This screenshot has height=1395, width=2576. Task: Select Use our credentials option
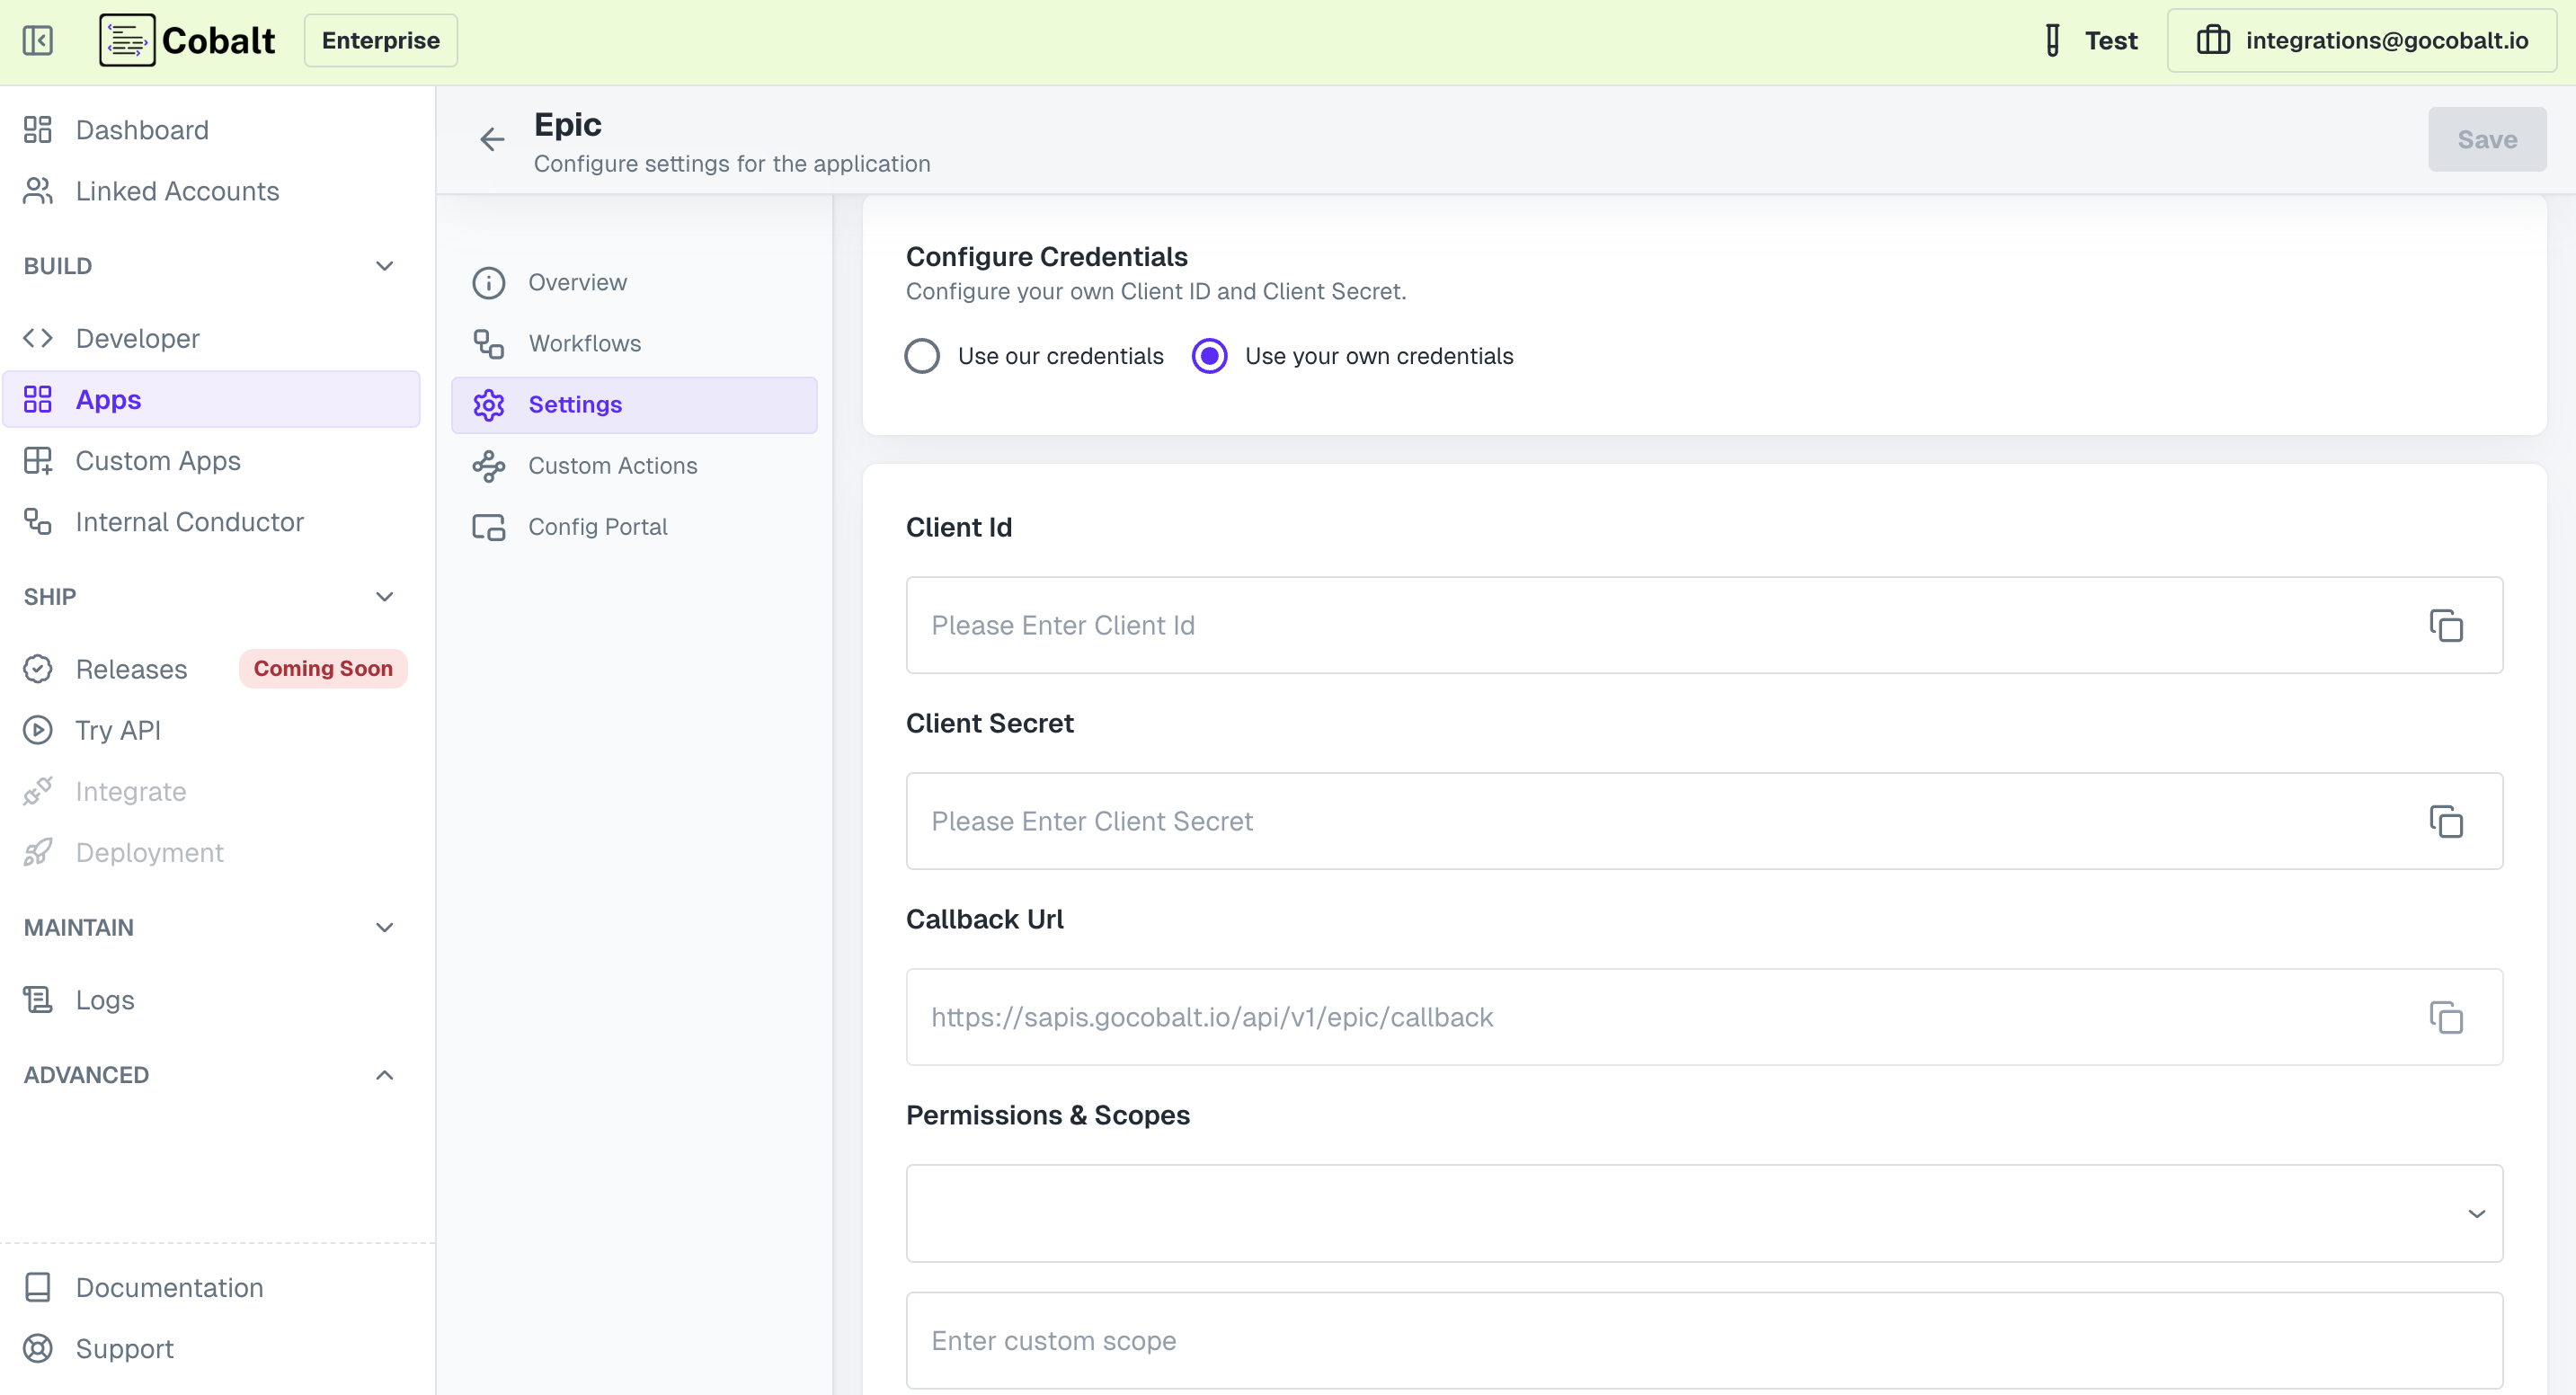click(921, 355)
